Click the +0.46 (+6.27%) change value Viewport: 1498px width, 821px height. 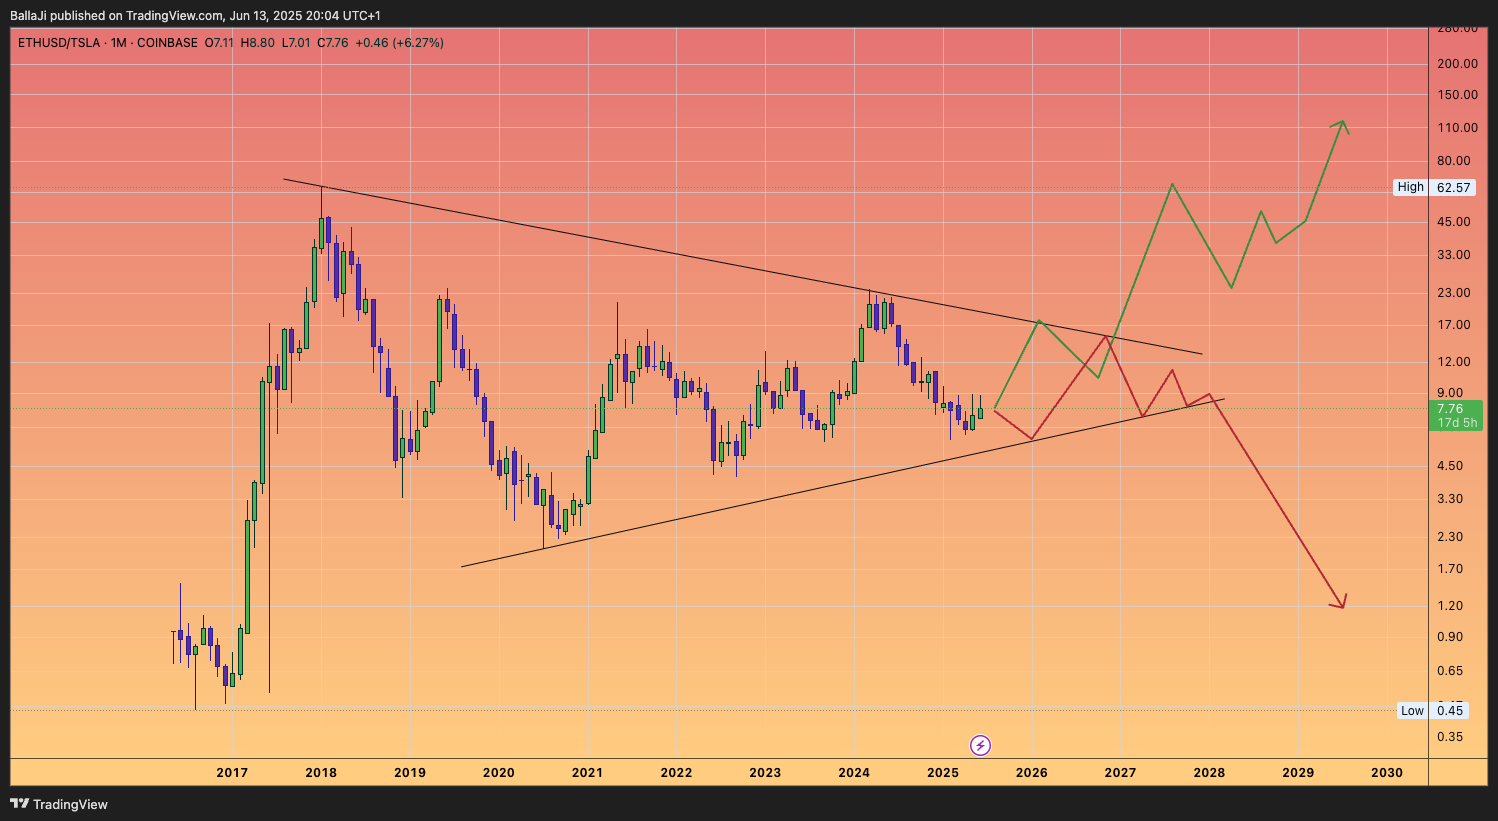pos(399,43)
